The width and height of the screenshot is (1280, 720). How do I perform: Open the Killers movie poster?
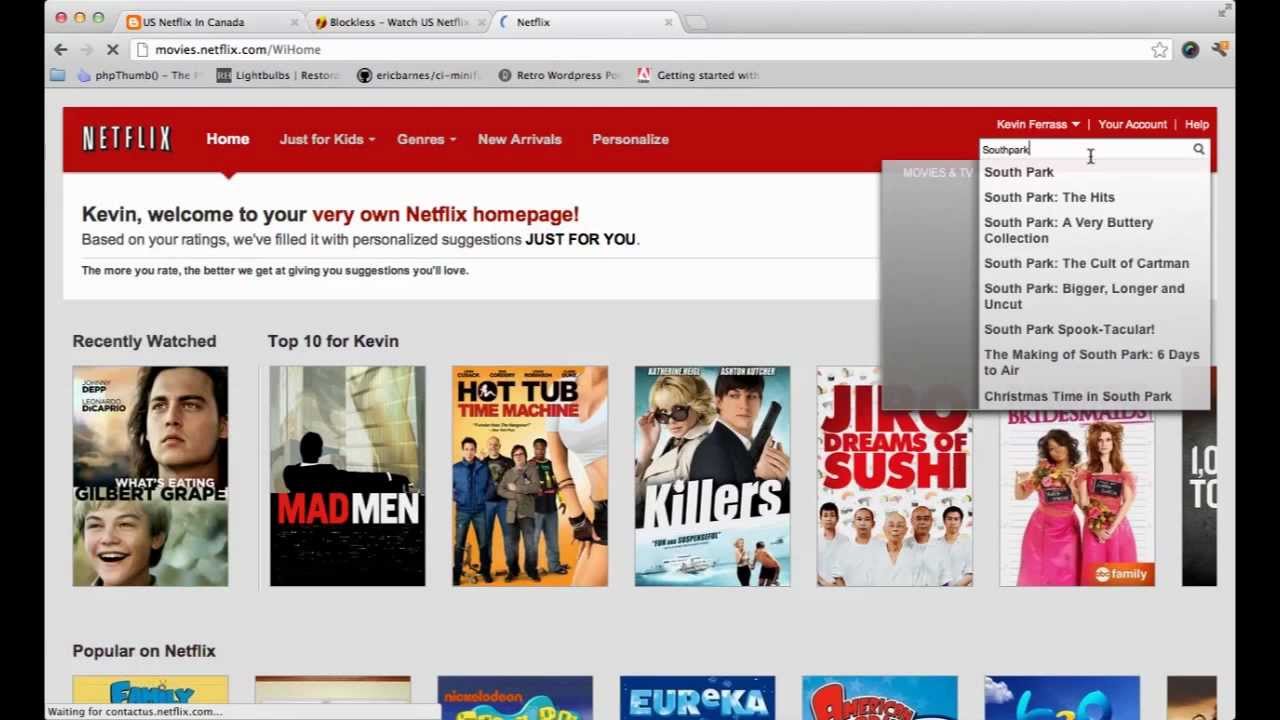pos(712,476)
